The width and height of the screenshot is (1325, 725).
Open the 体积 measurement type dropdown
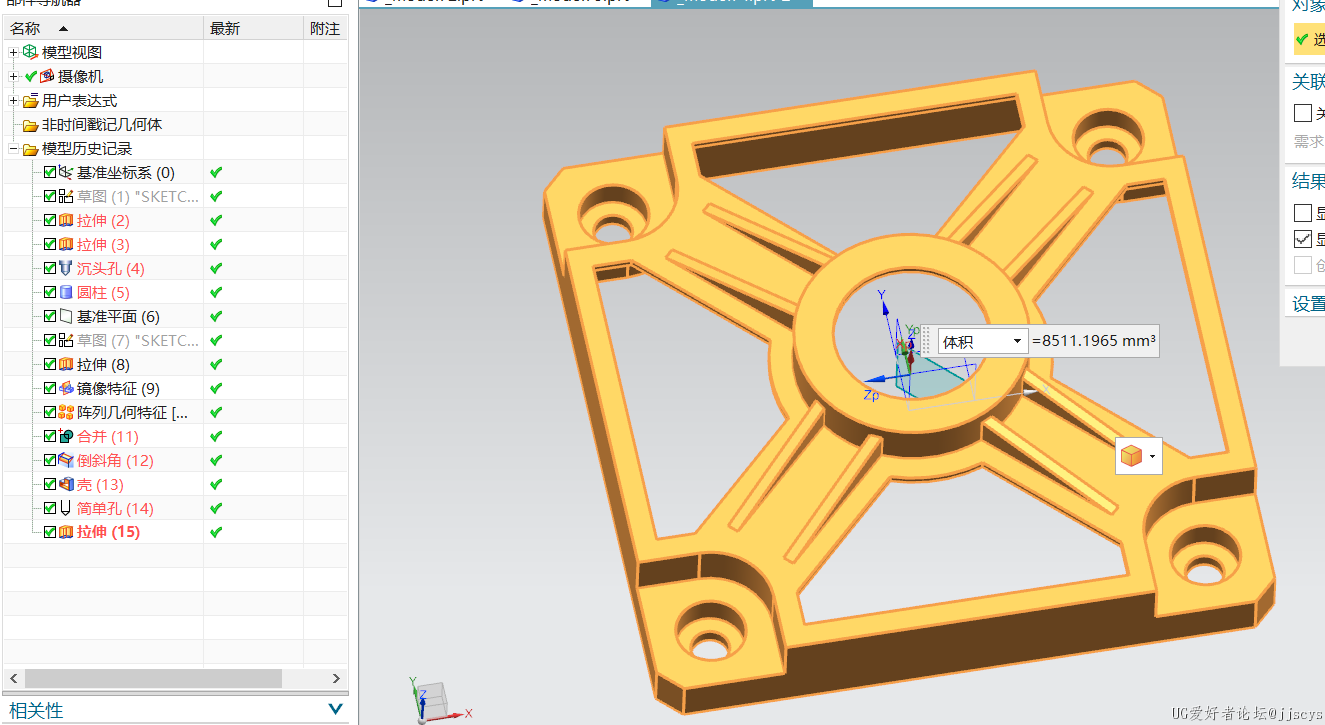pyautogui.click(x=1018, y=341)
